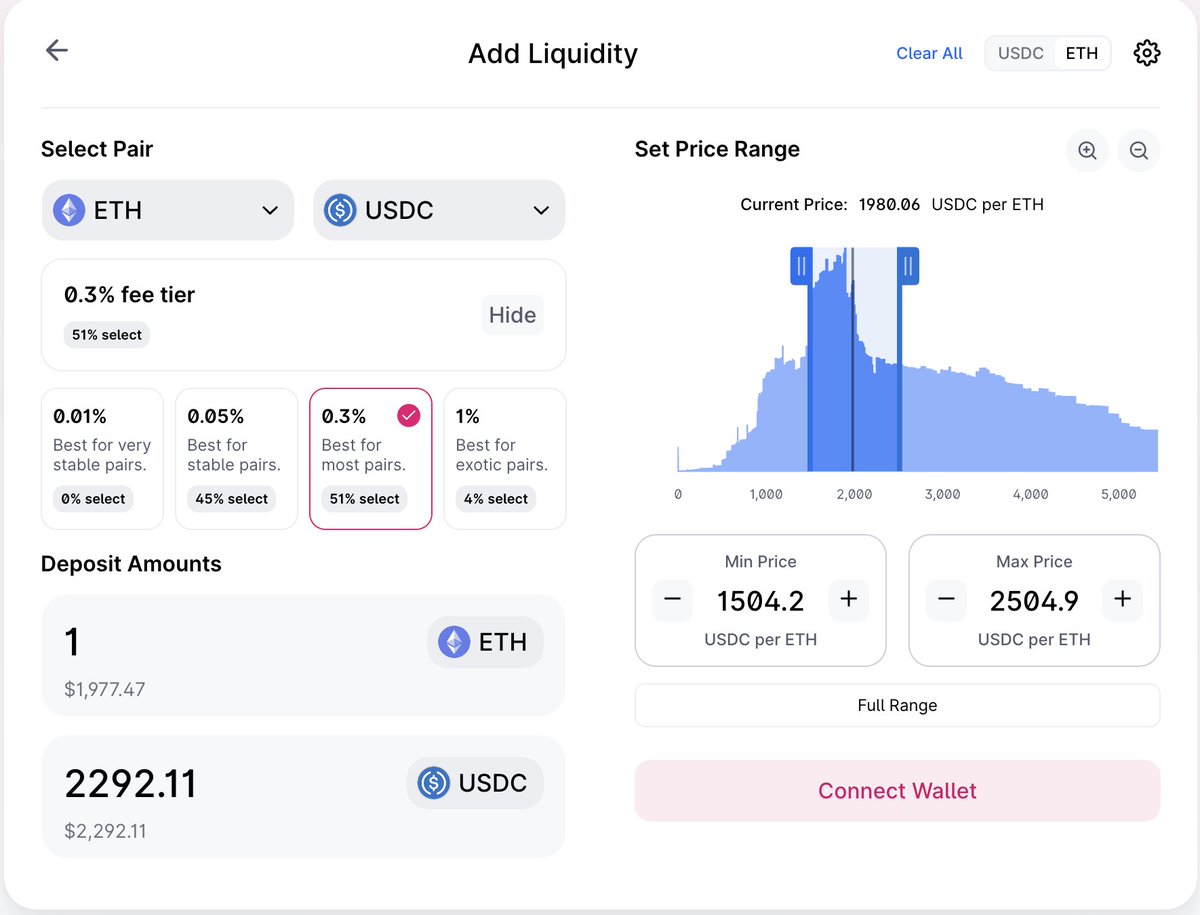The width and height of the screenshot is (1200, 915).
Task: Open the settings gear
Action: click(1146, 53)
